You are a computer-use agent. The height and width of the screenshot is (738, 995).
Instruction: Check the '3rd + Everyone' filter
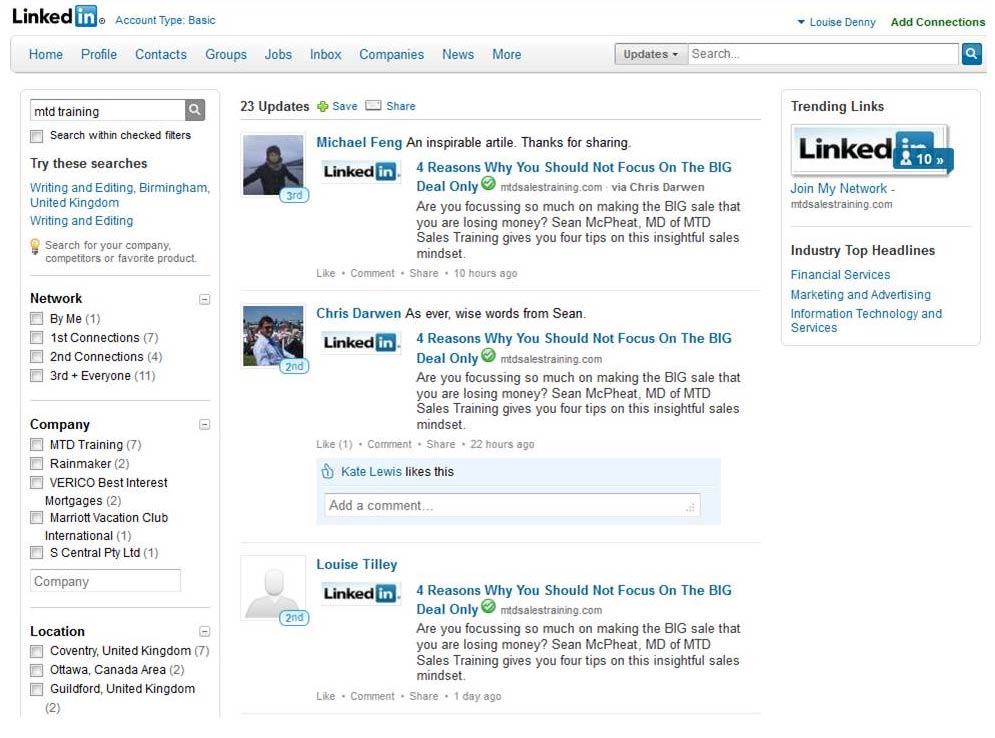[x=37, y=376]
